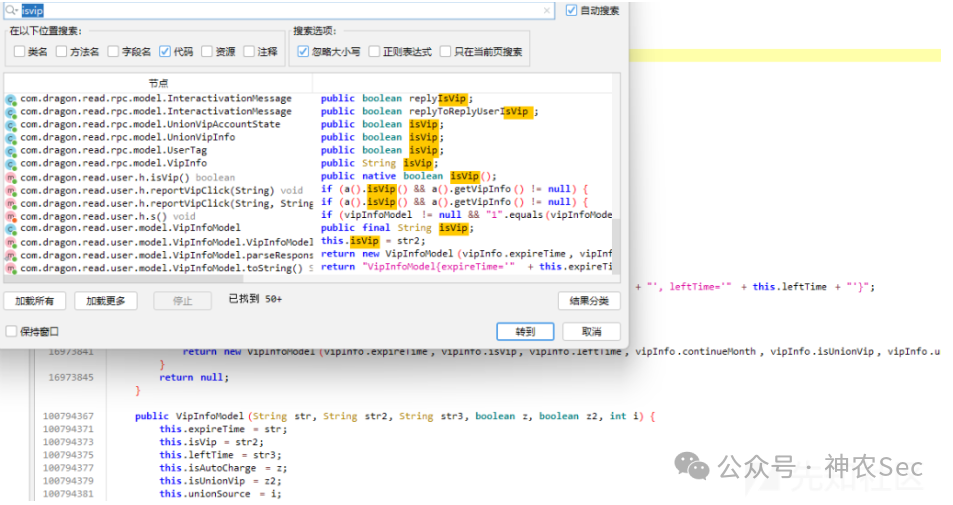
Task: Click method icon beside VipInfoModel.parseRespons row
Action: 10,256
